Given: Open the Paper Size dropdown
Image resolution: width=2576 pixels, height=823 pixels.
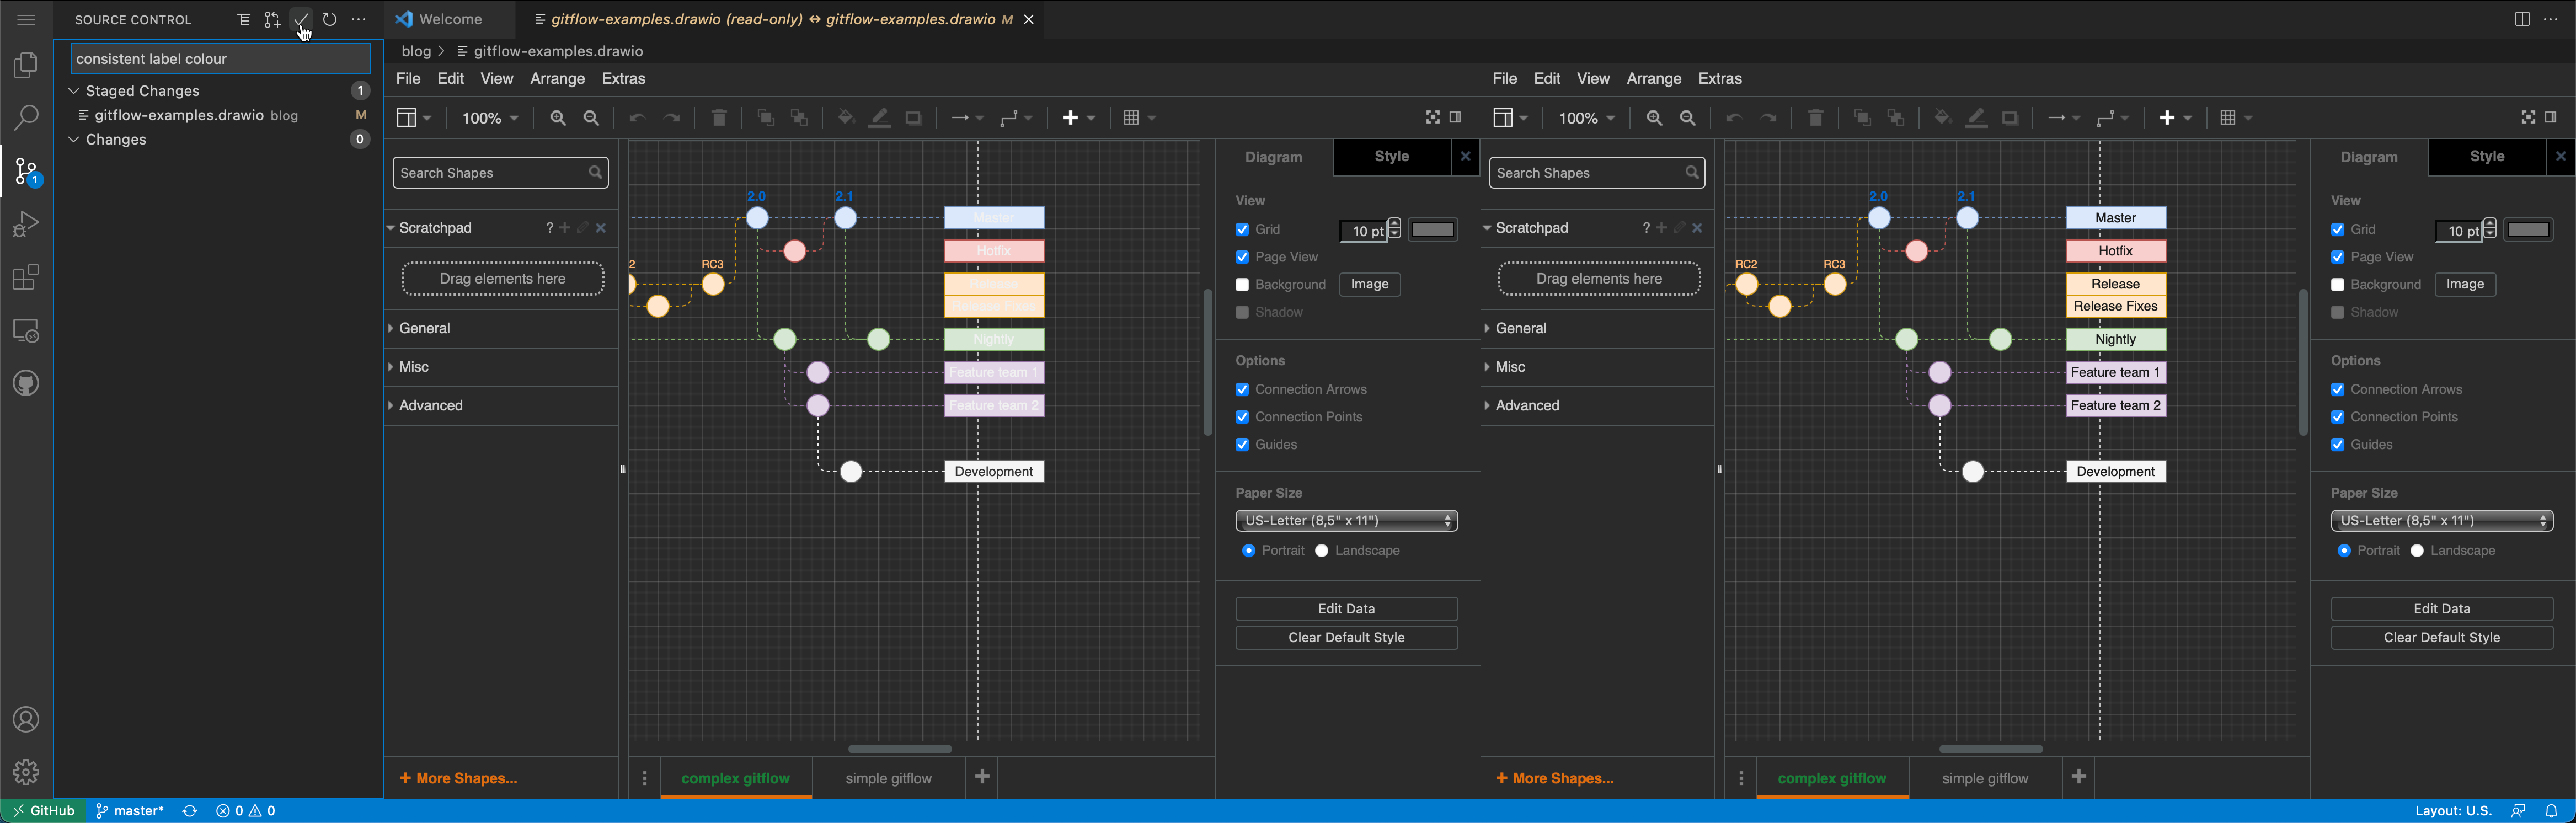Looking at the screenshot, I should 1346,520.
